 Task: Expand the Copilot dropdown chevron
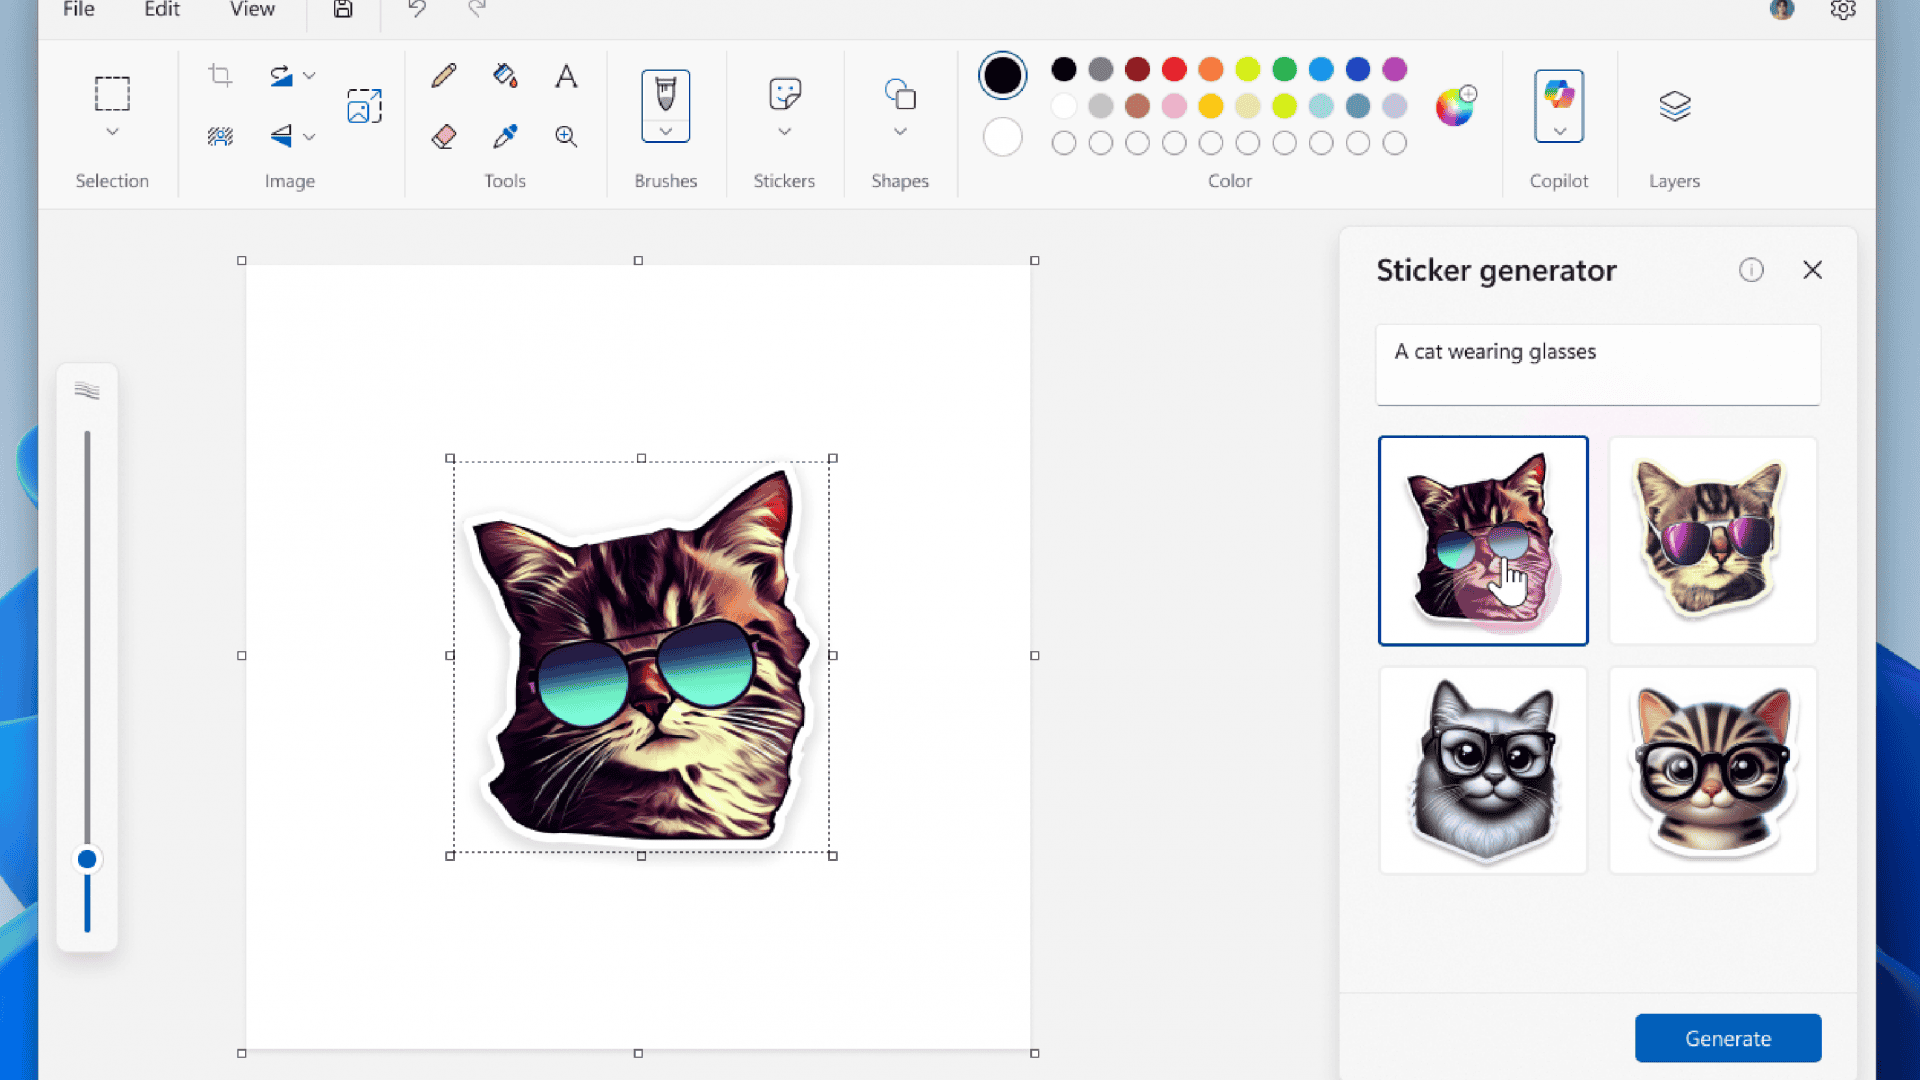pos(1559,132)
